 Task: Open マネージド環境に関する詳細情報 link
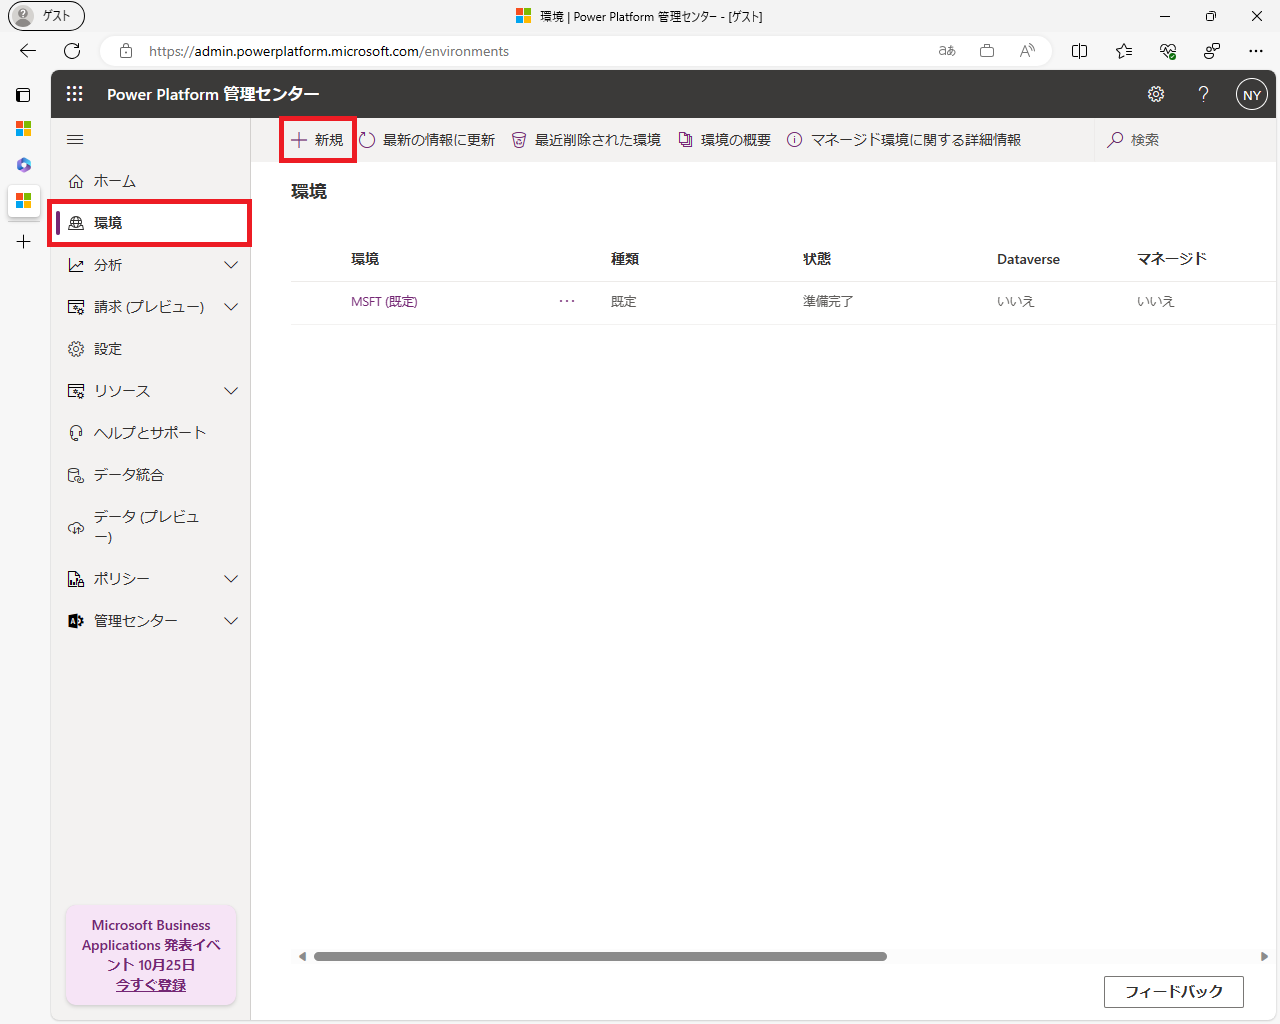(x=904, y=140)
